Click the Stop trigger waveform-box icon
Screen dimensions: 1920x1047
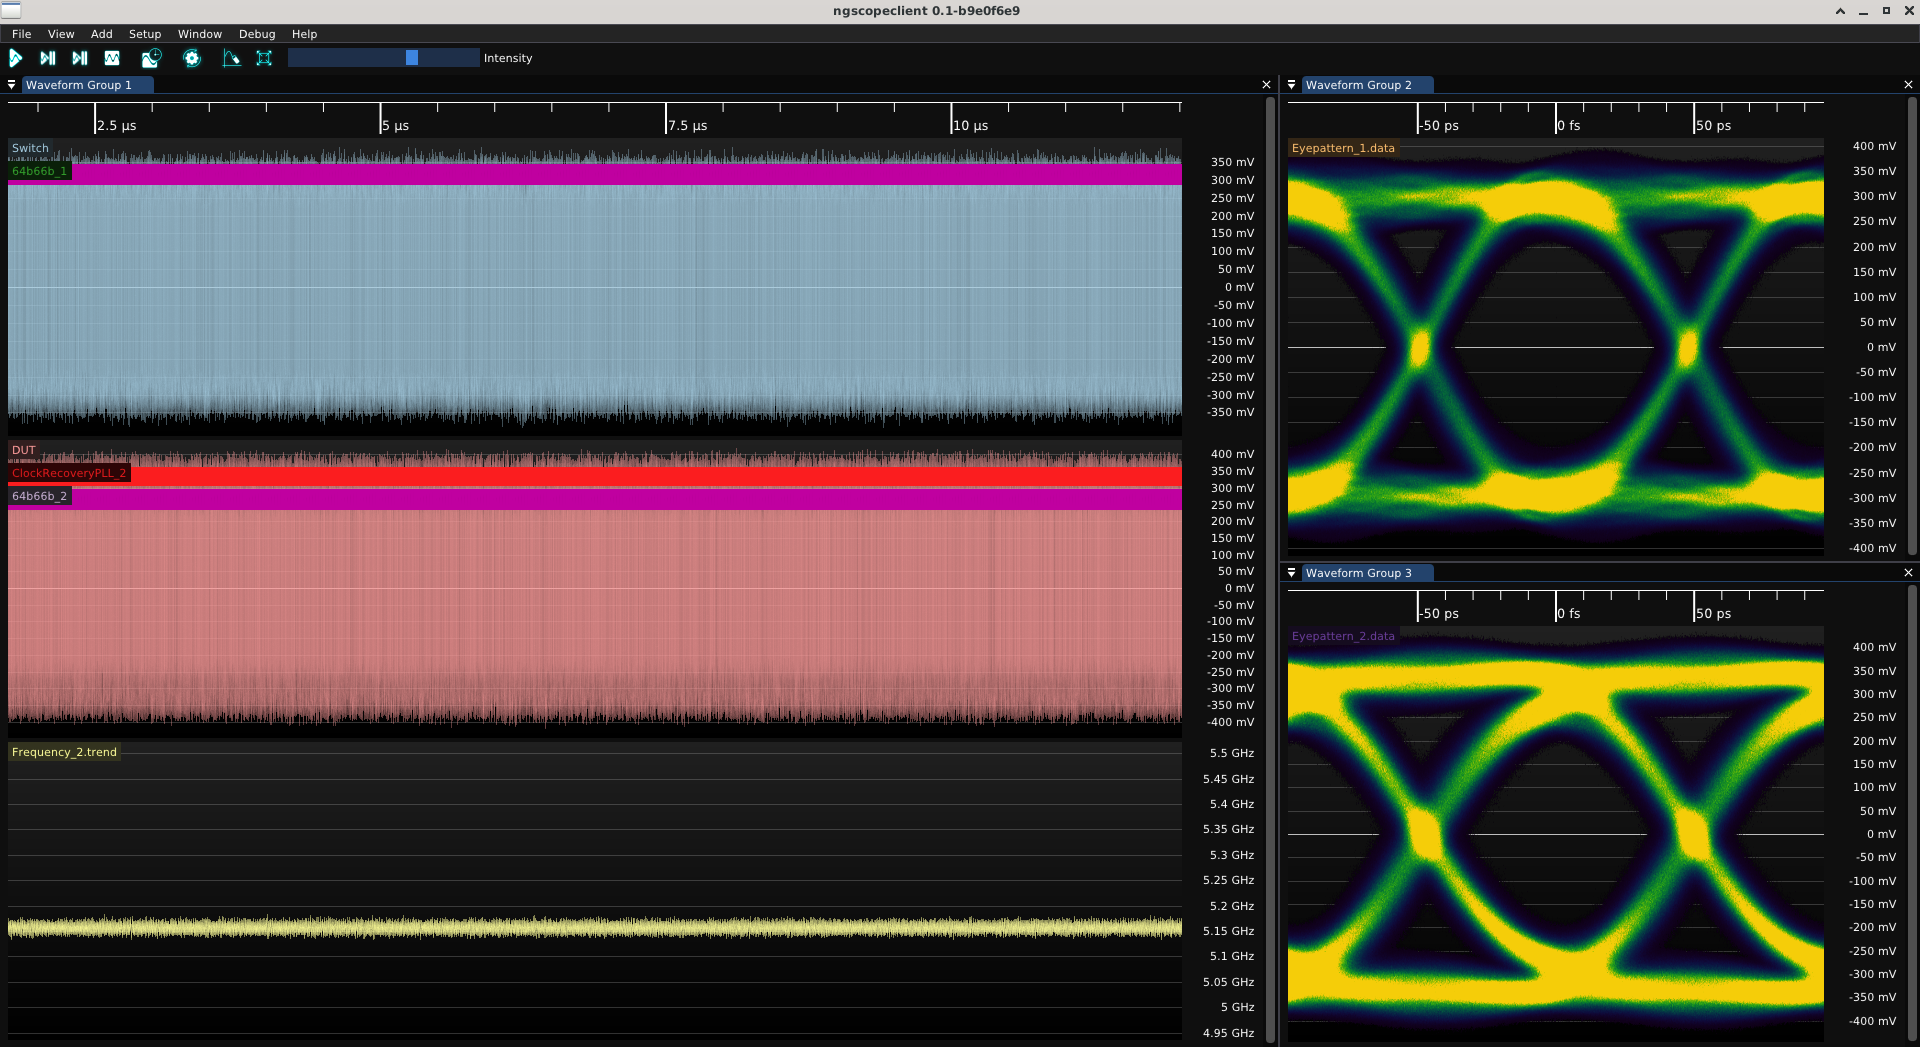click(112, 58)
